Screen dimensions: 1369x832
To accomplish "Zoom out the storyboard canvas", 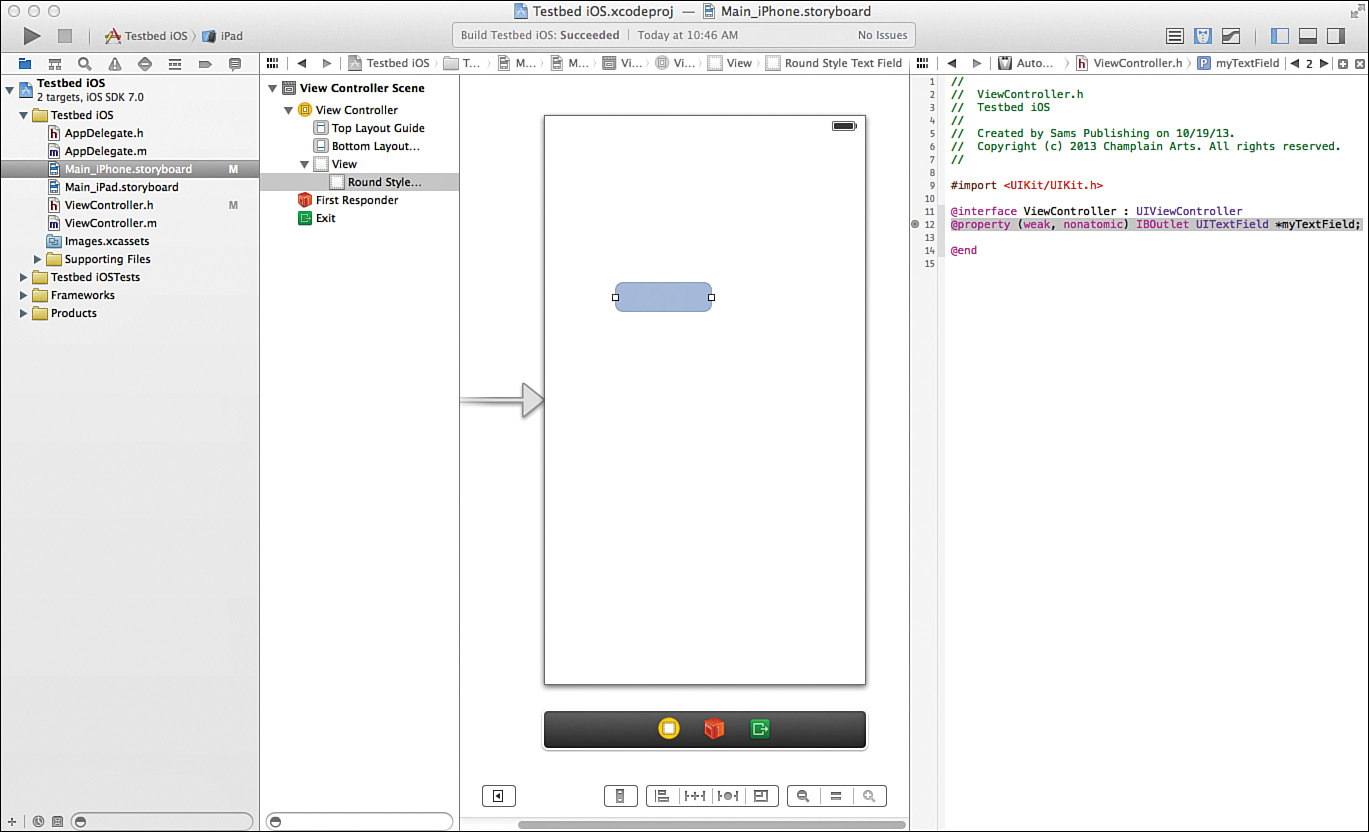I will click(803, 796).
